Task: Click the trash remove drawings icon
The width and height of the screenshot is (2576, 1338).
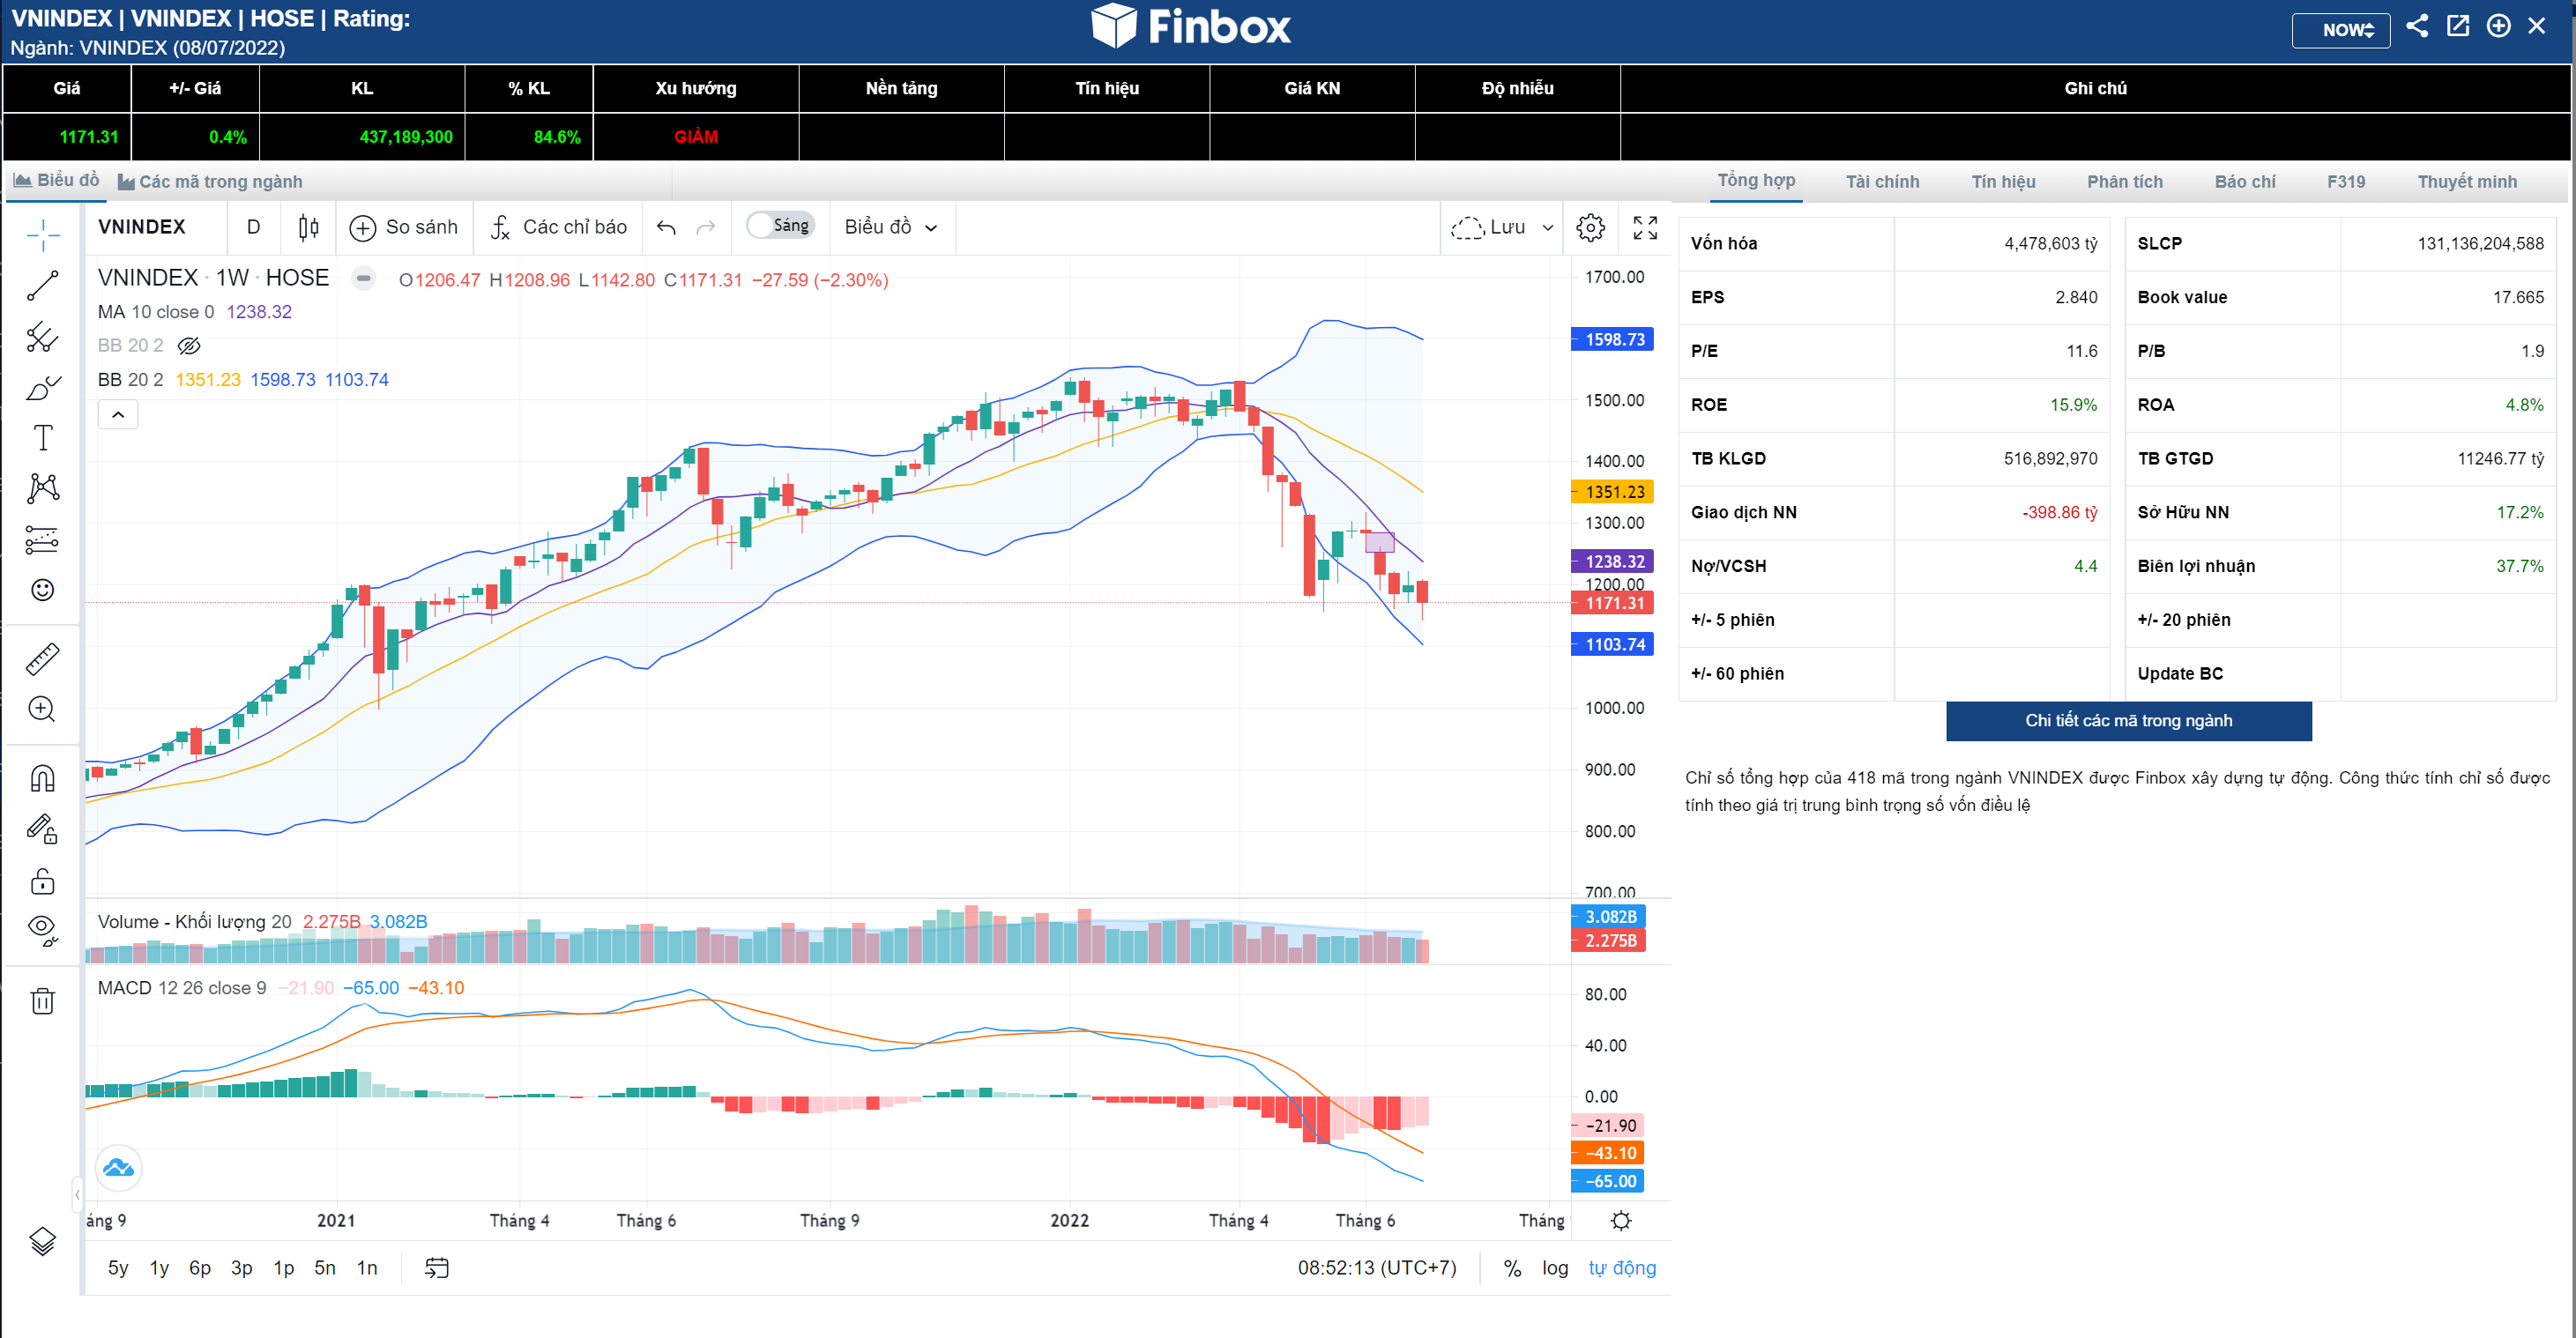Action: coord(42,1001)
